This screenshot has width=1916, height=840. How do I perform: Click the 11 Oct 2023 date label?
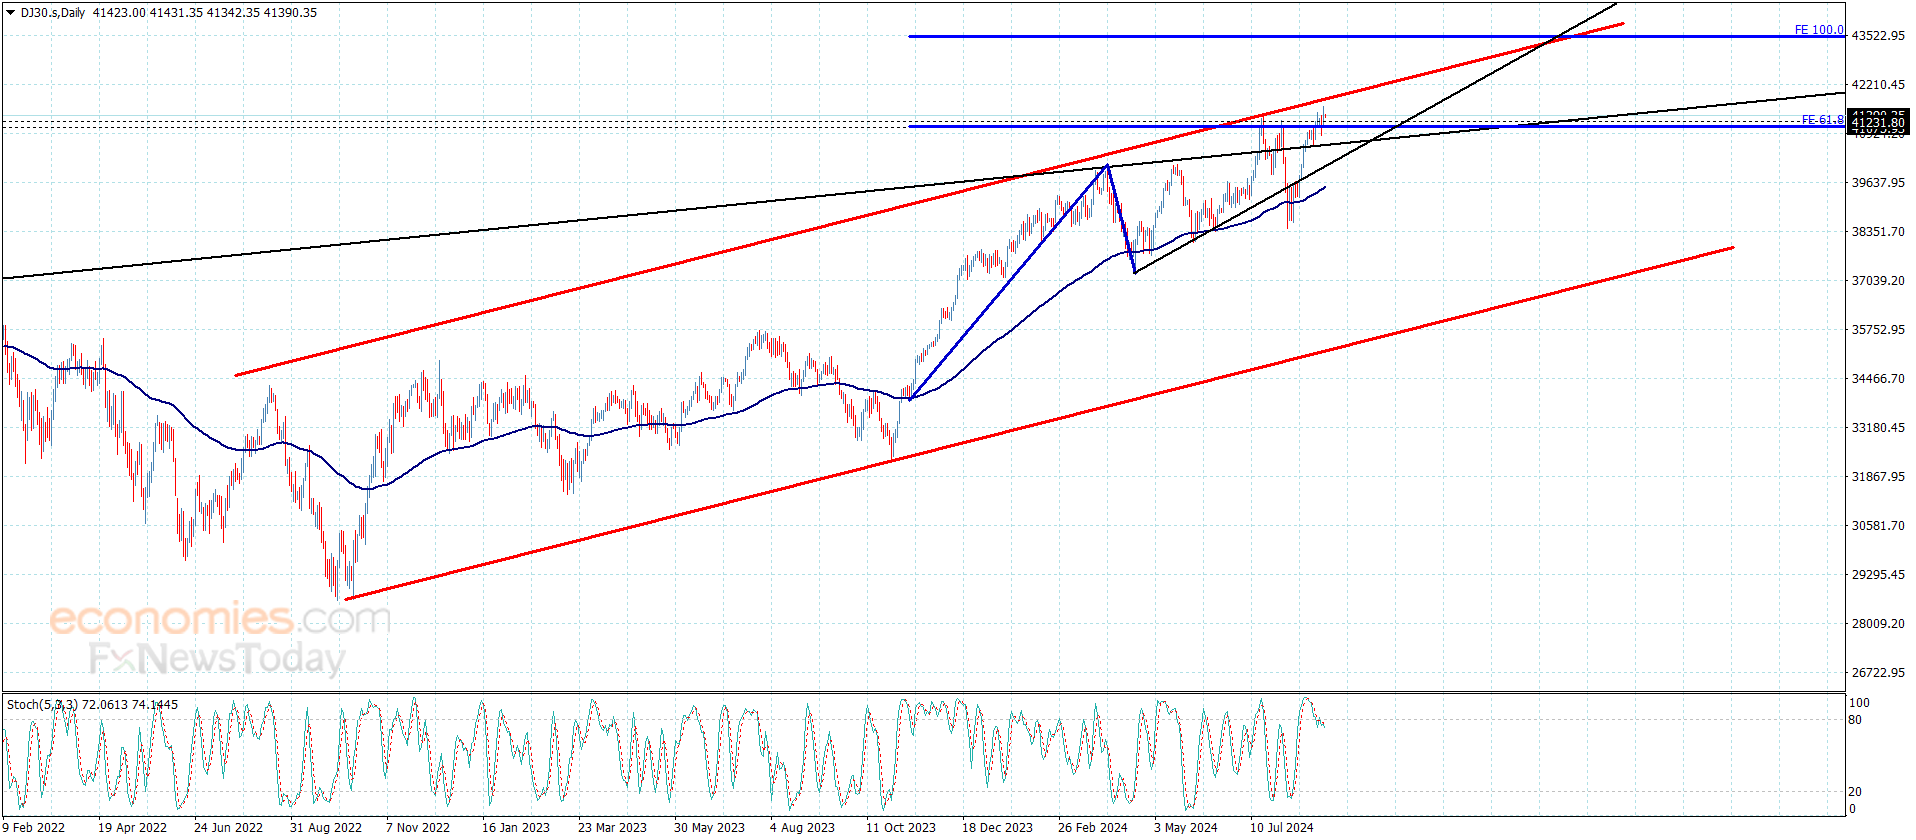coord(901,828)
